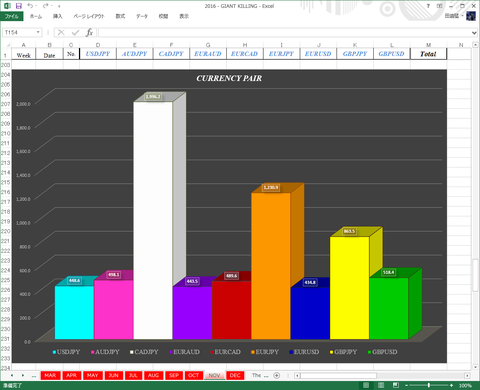The image size is (480, 390).
Task: Click the Undo arrow icon
Action: (30, 6)
